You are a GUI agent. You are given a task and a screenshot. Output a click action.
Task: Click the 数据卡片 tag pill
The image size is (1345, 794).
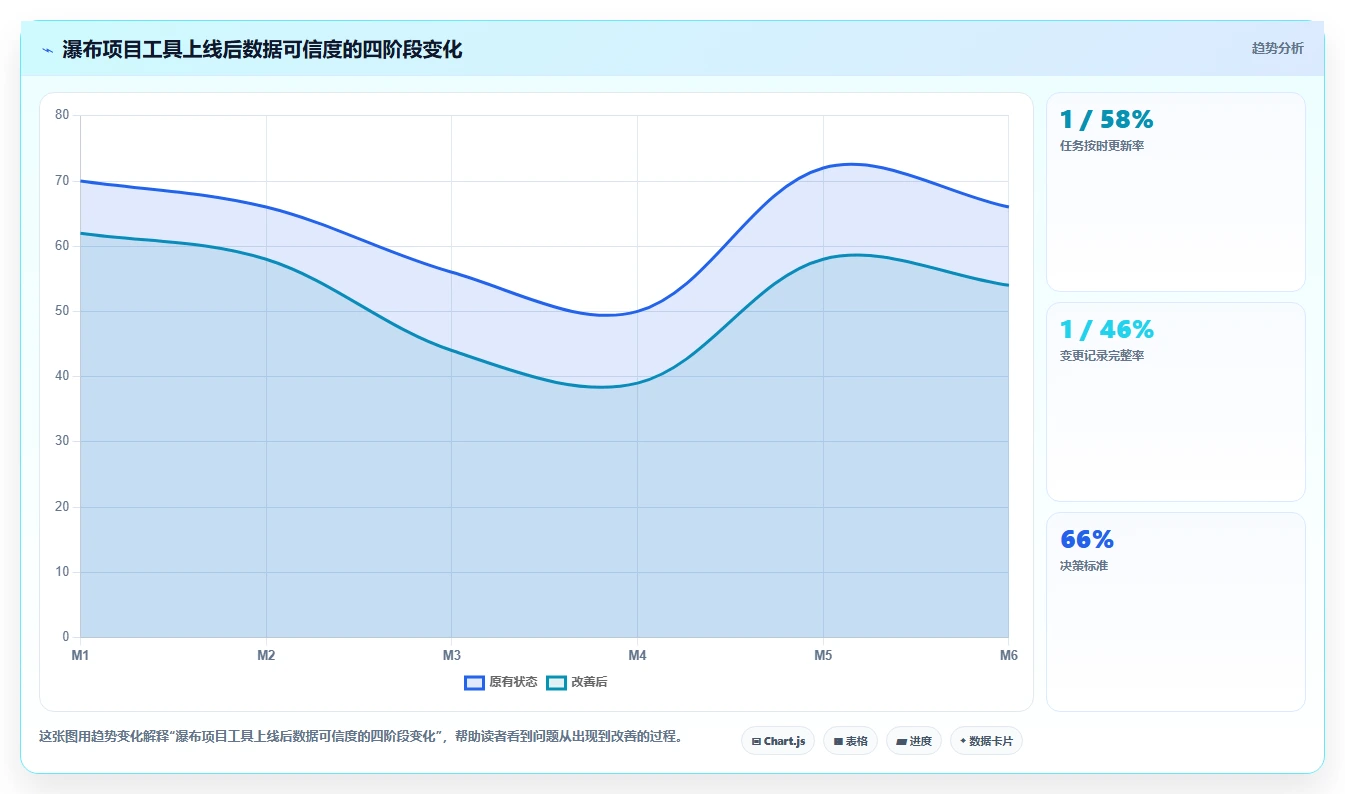(986, 741)
